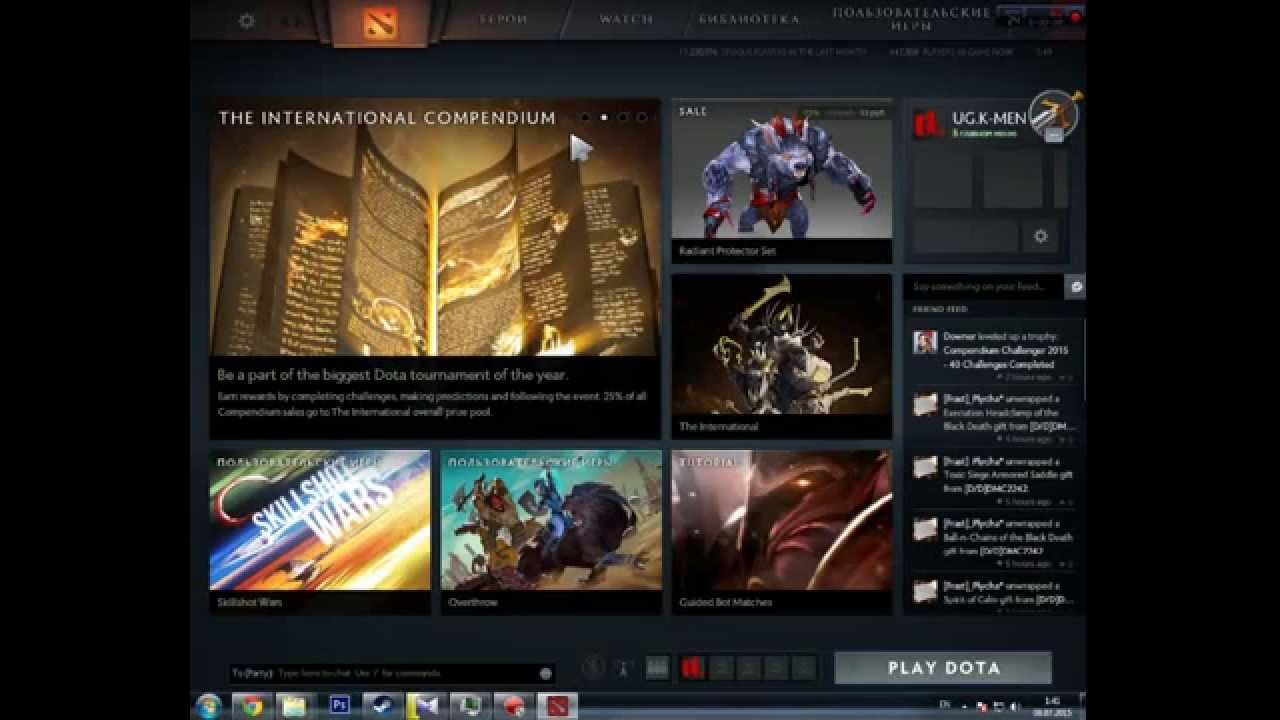Click the compendium badge icon near profile

tap(1054, 115)
